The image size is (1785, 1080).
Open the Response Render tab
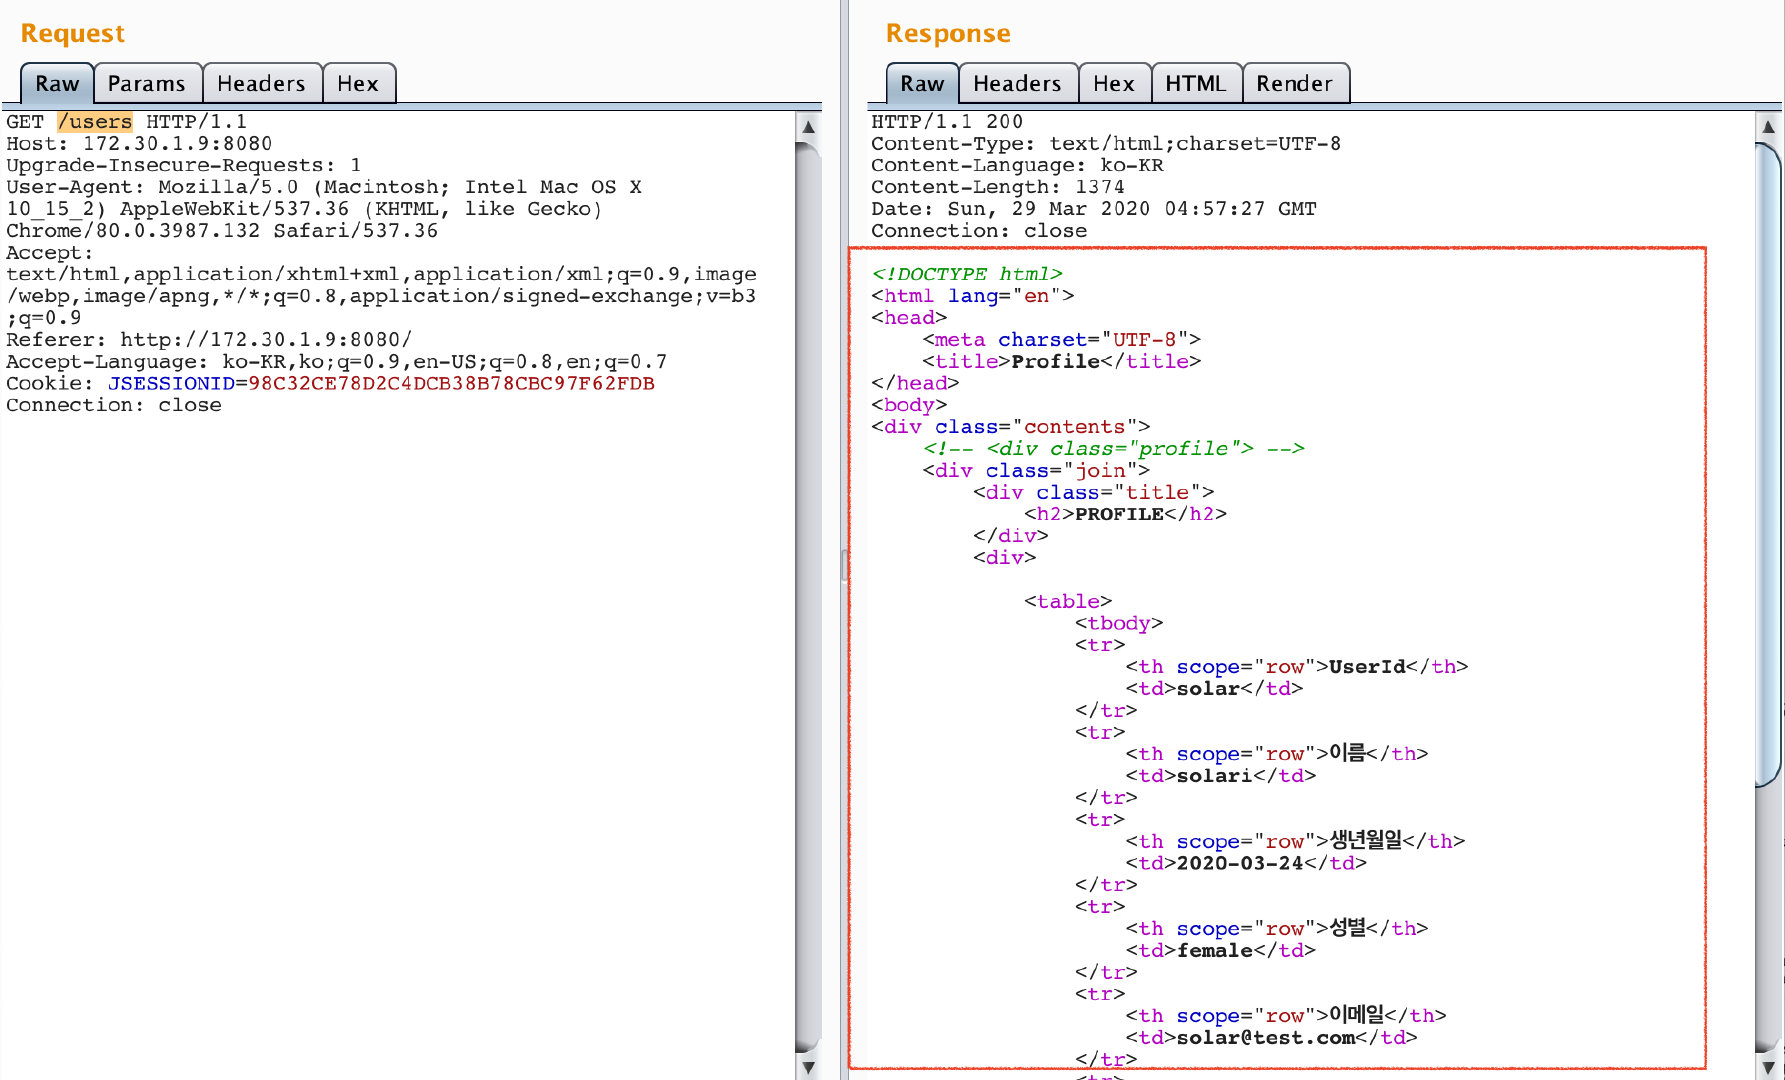tap(1295, 83)
